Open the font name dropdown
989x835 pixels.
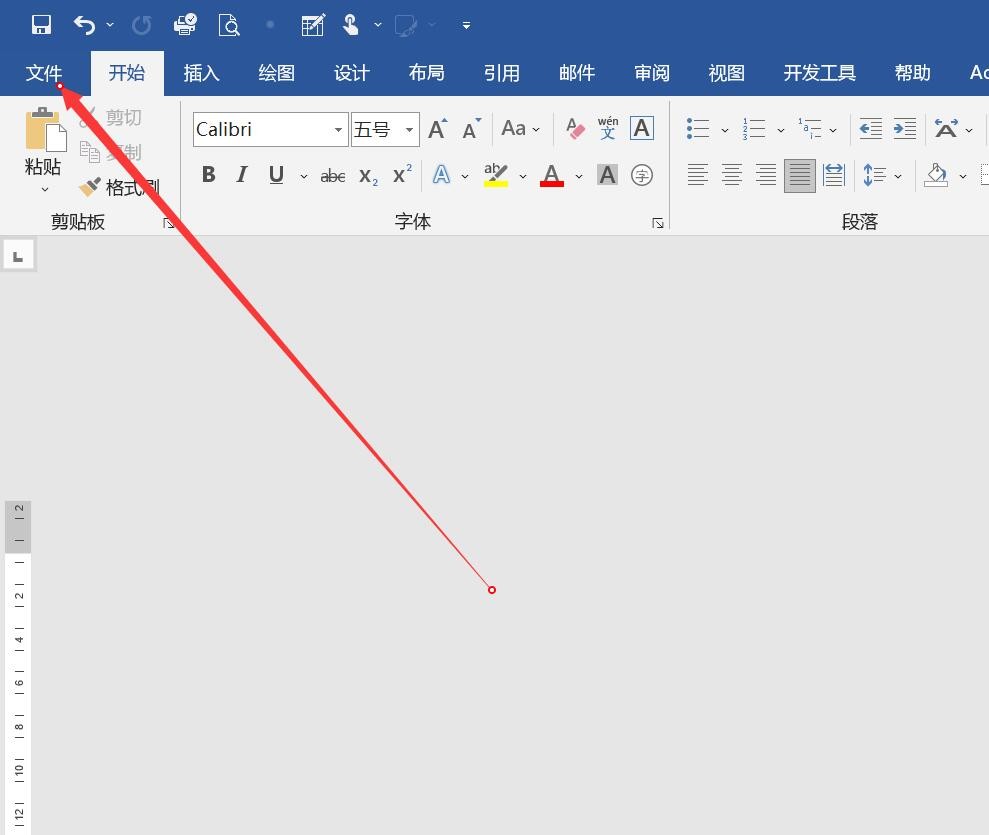pos(337,129)
